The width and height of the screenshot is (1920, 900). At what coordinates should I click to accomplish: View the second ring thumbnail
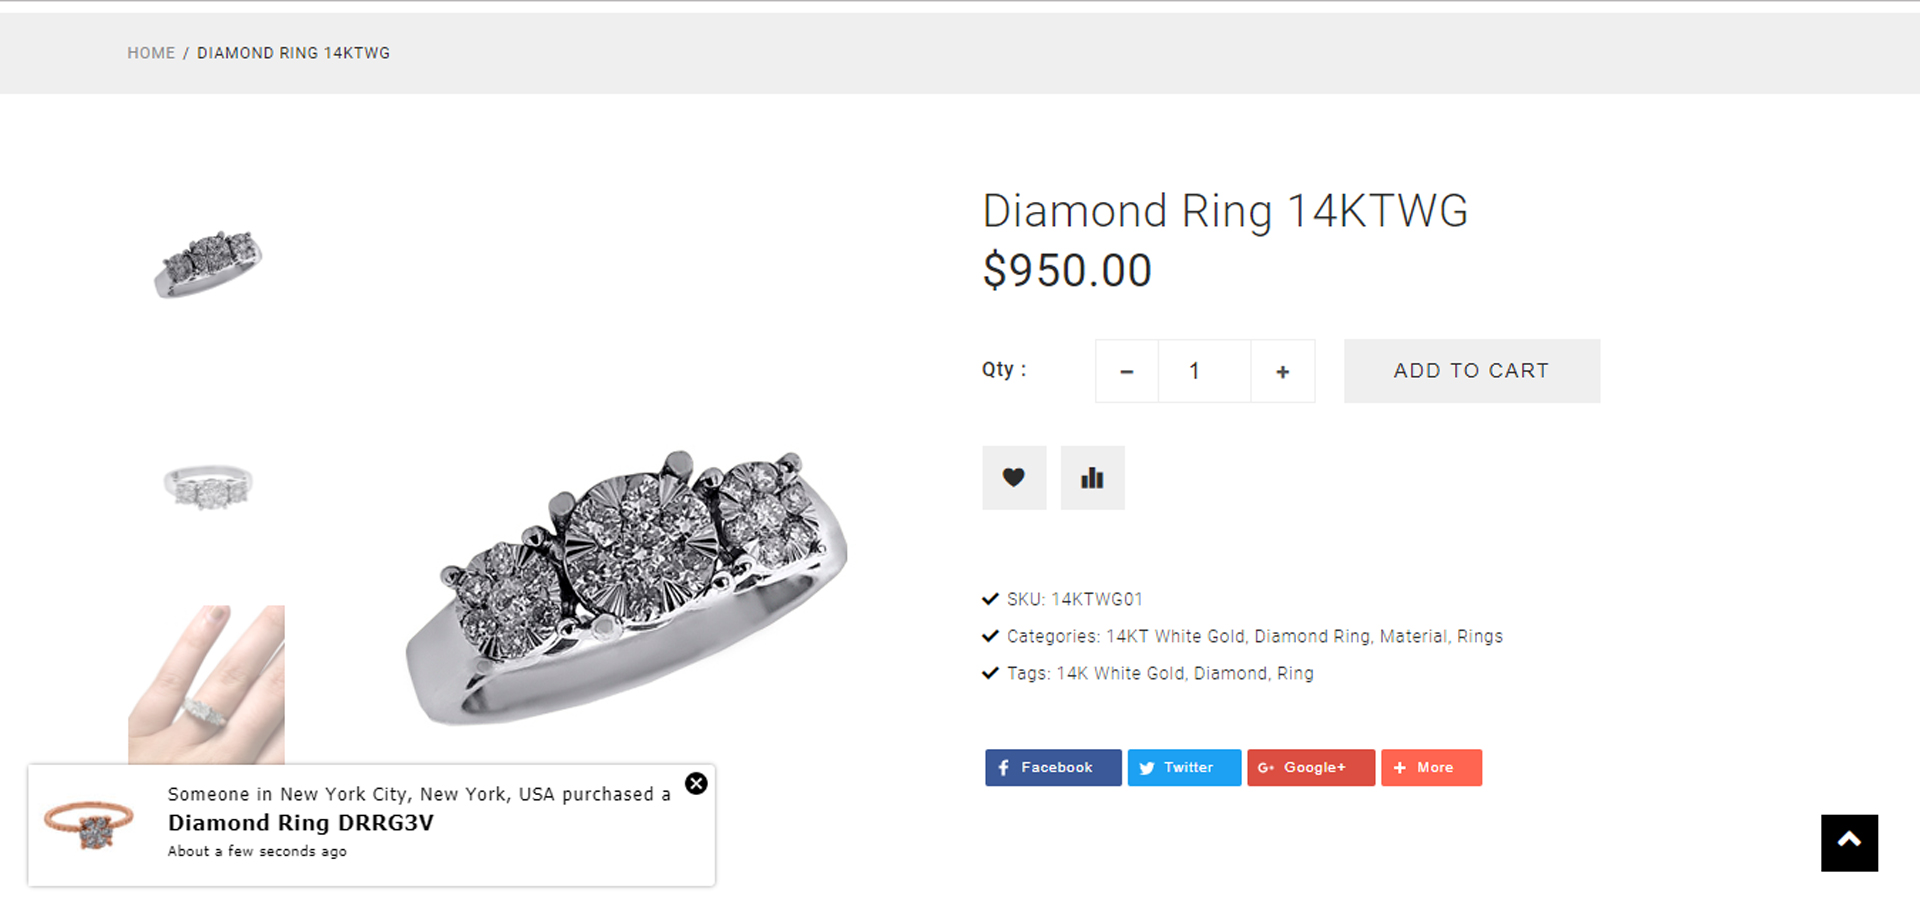(x=207, y=487)
